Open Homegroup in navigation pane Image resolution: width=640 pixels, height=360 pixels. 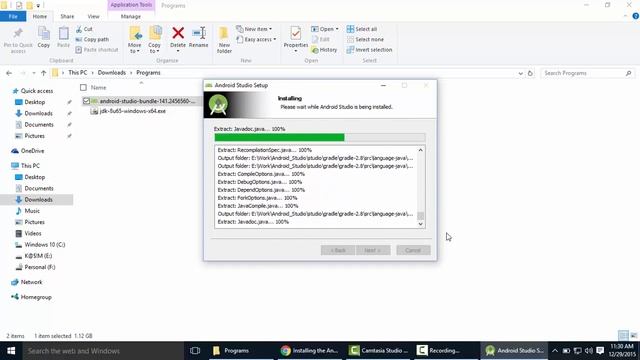coord(36,297)
